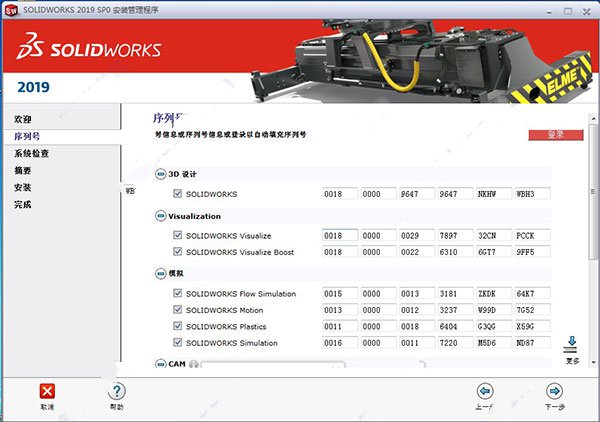The height and width of the screenshot is (422, 600).
Task: Click Visualize Boost serial field 0022
Action: pyautogui.click(x=417, y=252)
